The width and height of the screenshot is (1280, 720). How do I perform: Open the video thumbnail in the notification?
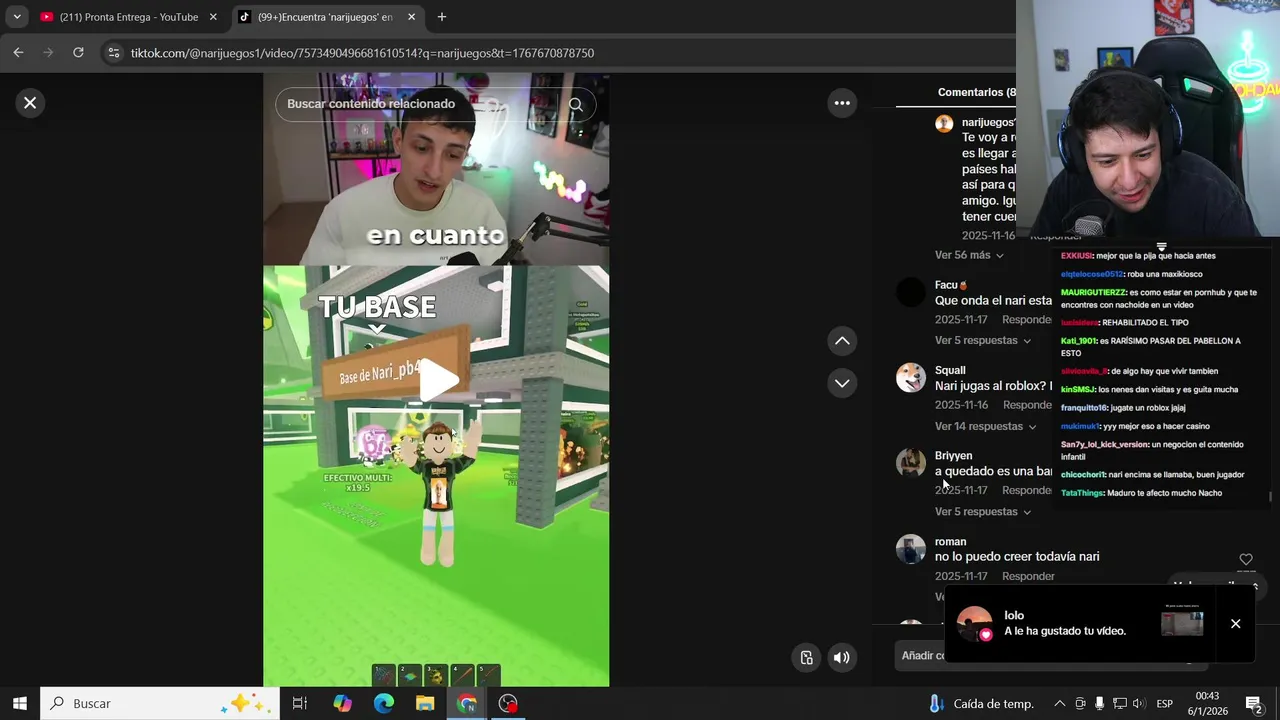pyautogui.click(x=1182, y=621)
